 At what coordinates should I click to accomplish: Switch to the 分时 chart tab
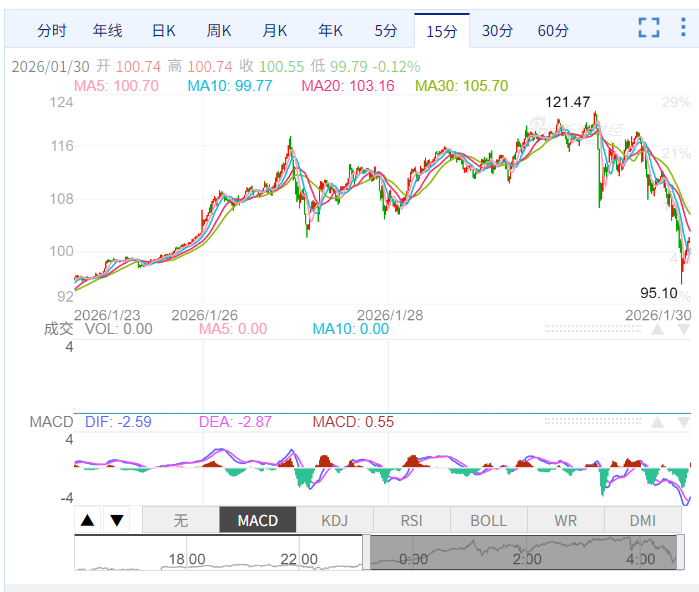pos(52,31)
